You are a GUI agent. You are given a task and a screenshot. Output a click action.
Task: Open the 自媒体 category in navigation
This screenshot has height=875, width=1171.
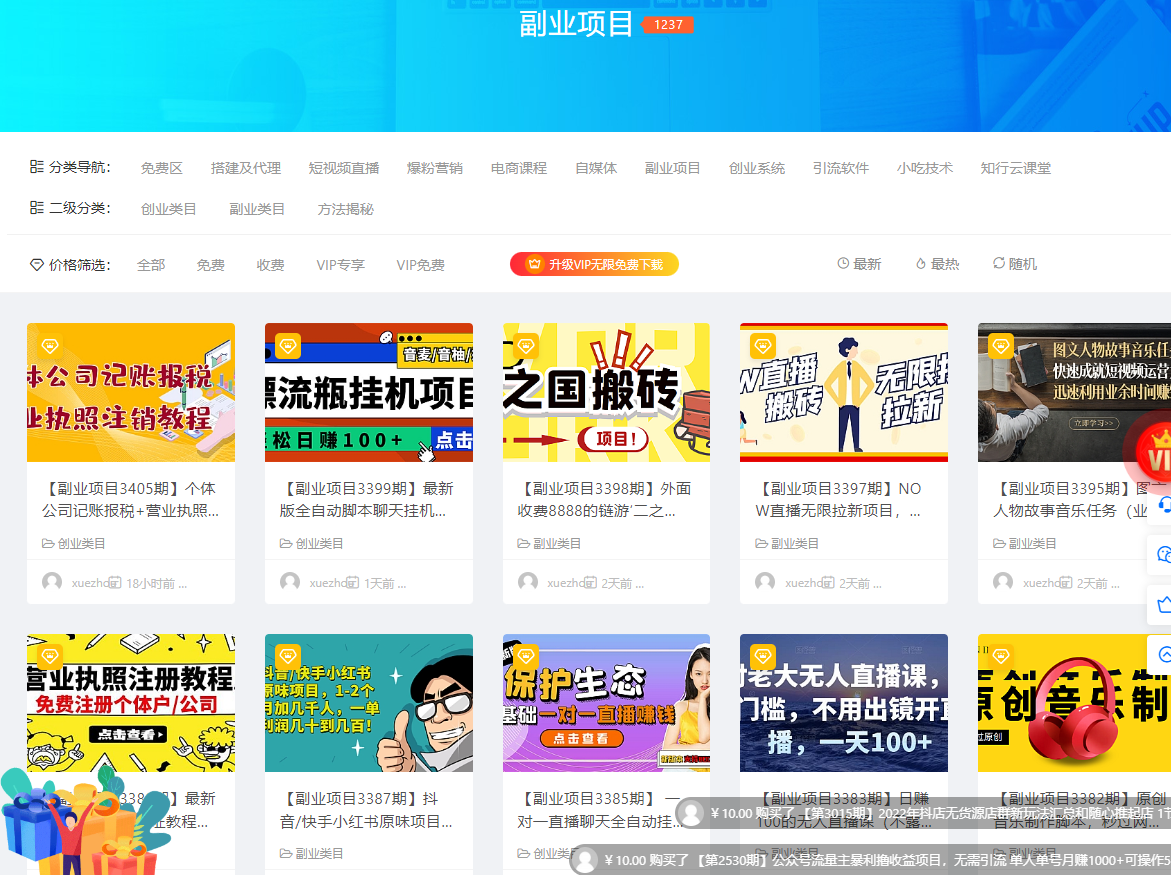pos(596,168)
